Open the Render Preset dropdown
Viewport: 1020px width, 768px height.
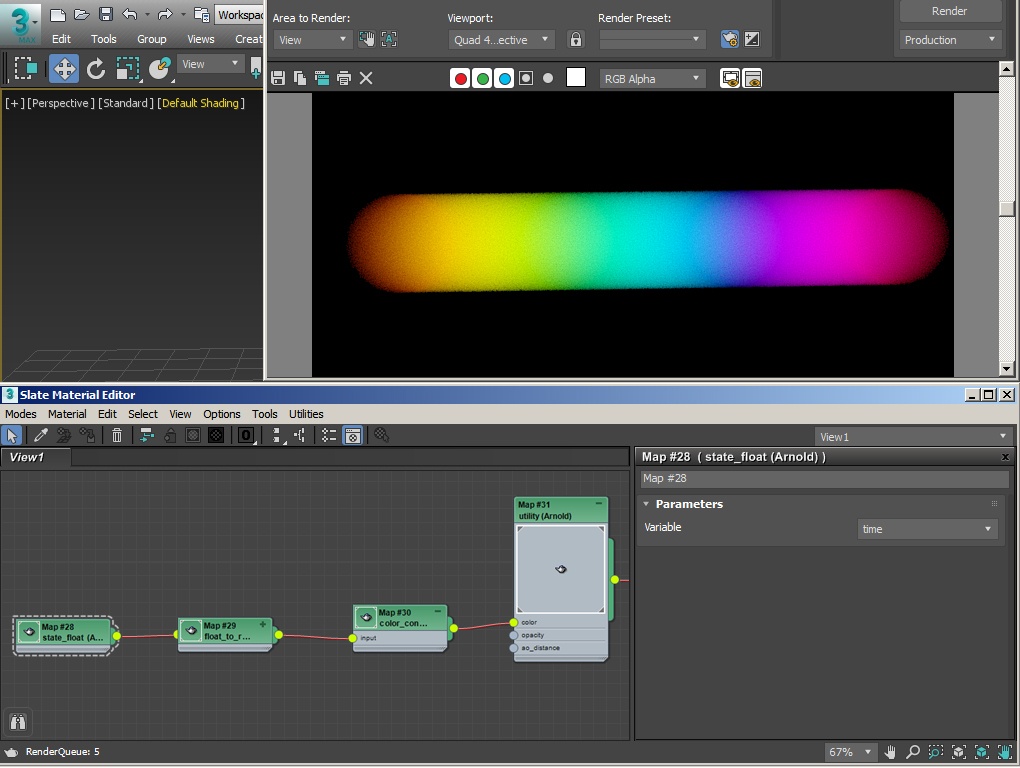[651, 40]
